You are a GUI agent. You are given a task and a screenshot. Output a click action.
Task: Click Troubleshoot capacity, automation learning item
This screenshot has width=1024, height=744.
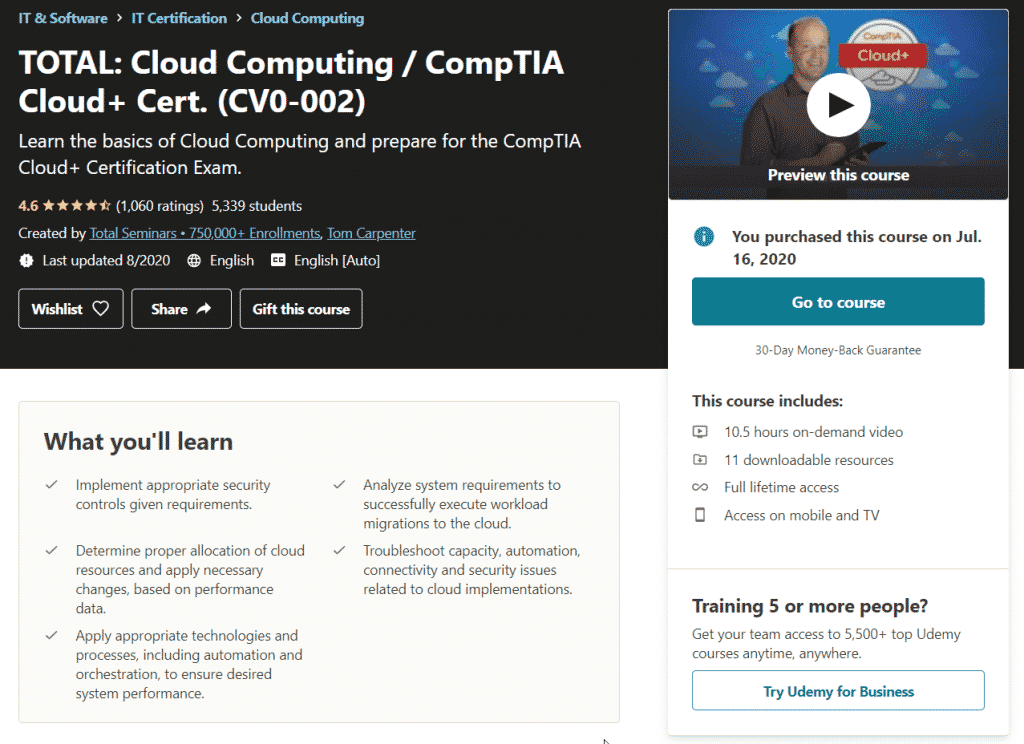[472, 570]
